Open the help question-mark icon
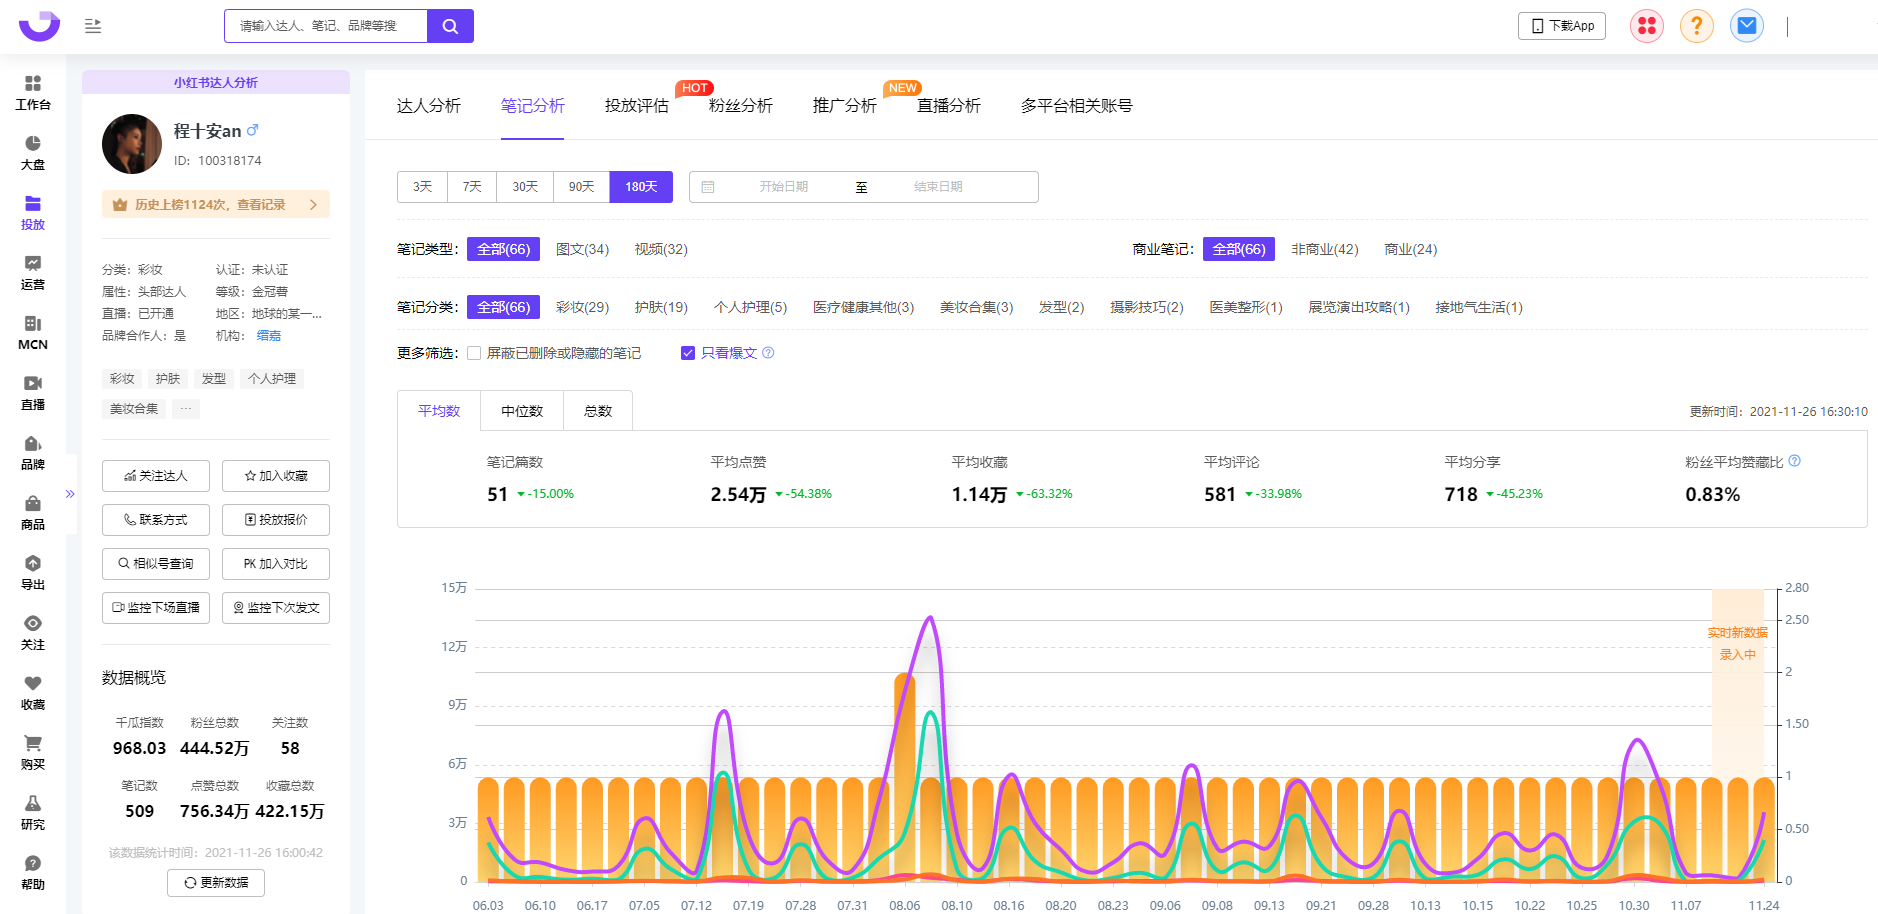 [x=1696, y=26]
